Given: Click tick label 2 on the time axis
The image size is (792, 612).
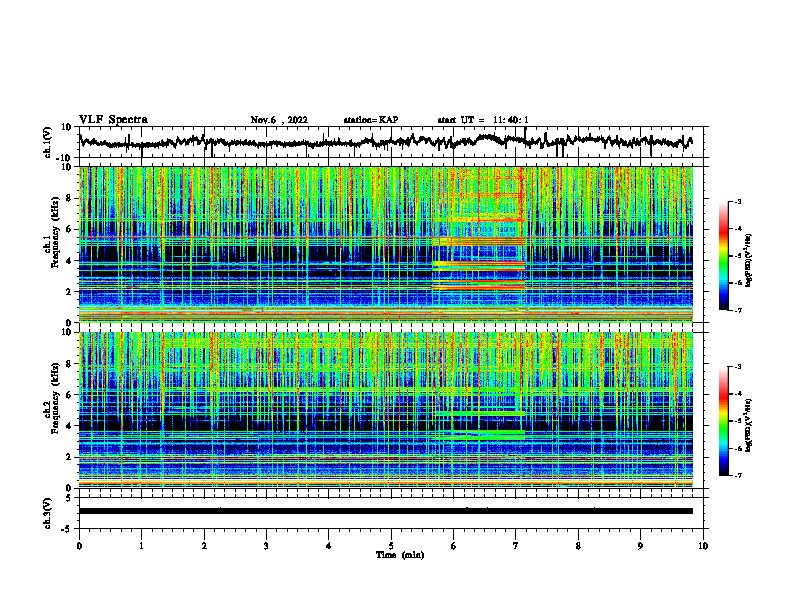Looking at the screenshot, I should coord(204,546).
